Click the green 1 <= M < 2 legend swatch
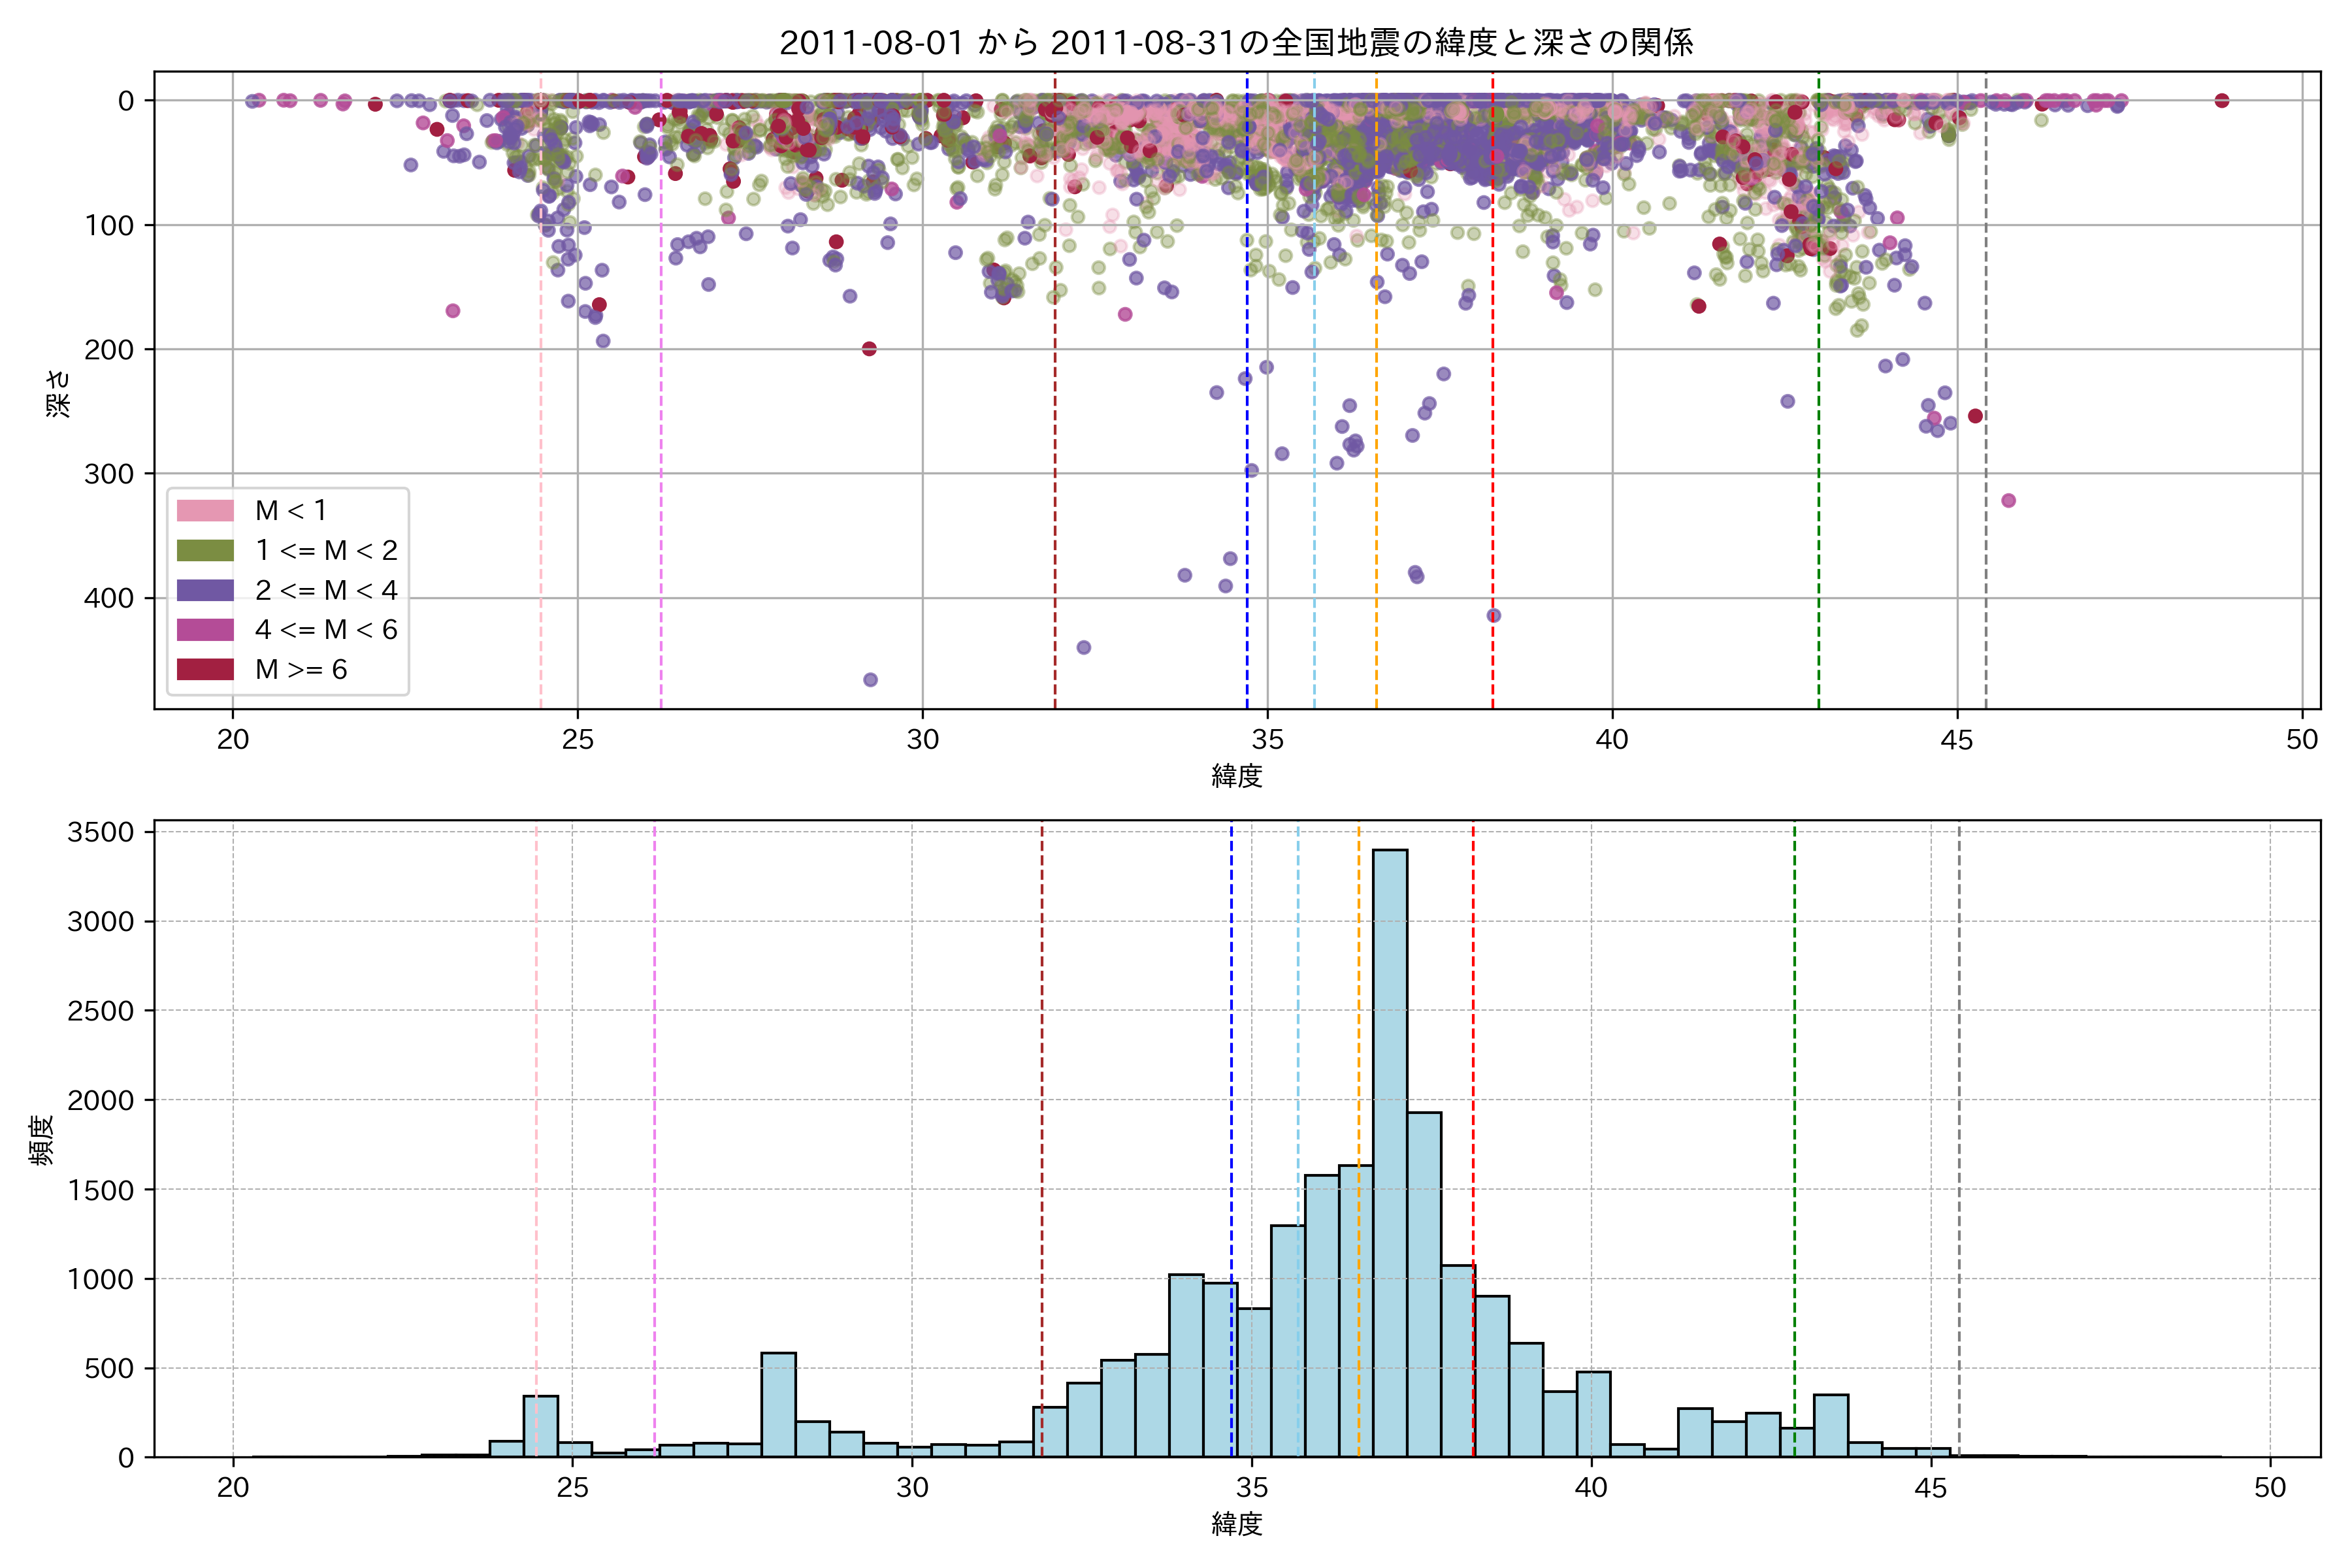This screenshot has width=2352, height=1568. (205, 550)
